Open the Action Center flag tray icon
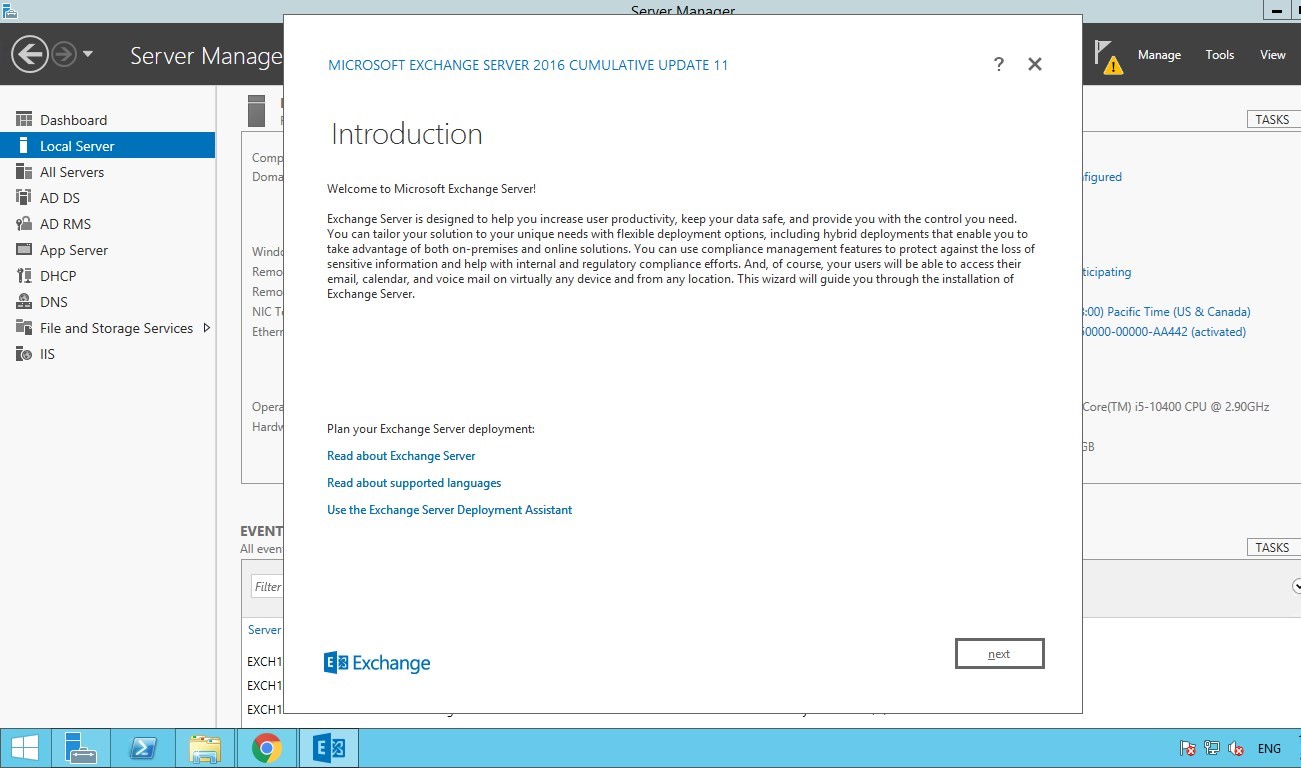 click(x=1188, y=748)
